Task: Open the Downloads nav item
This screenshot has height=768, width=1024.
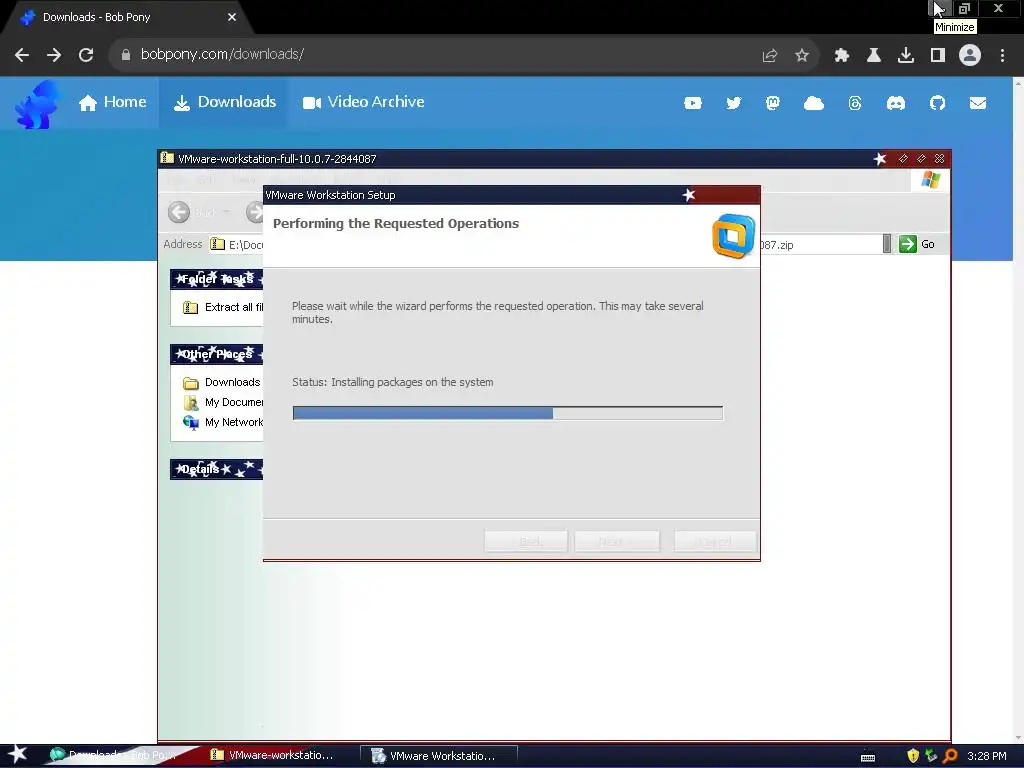Action: [x=224, y=103]
